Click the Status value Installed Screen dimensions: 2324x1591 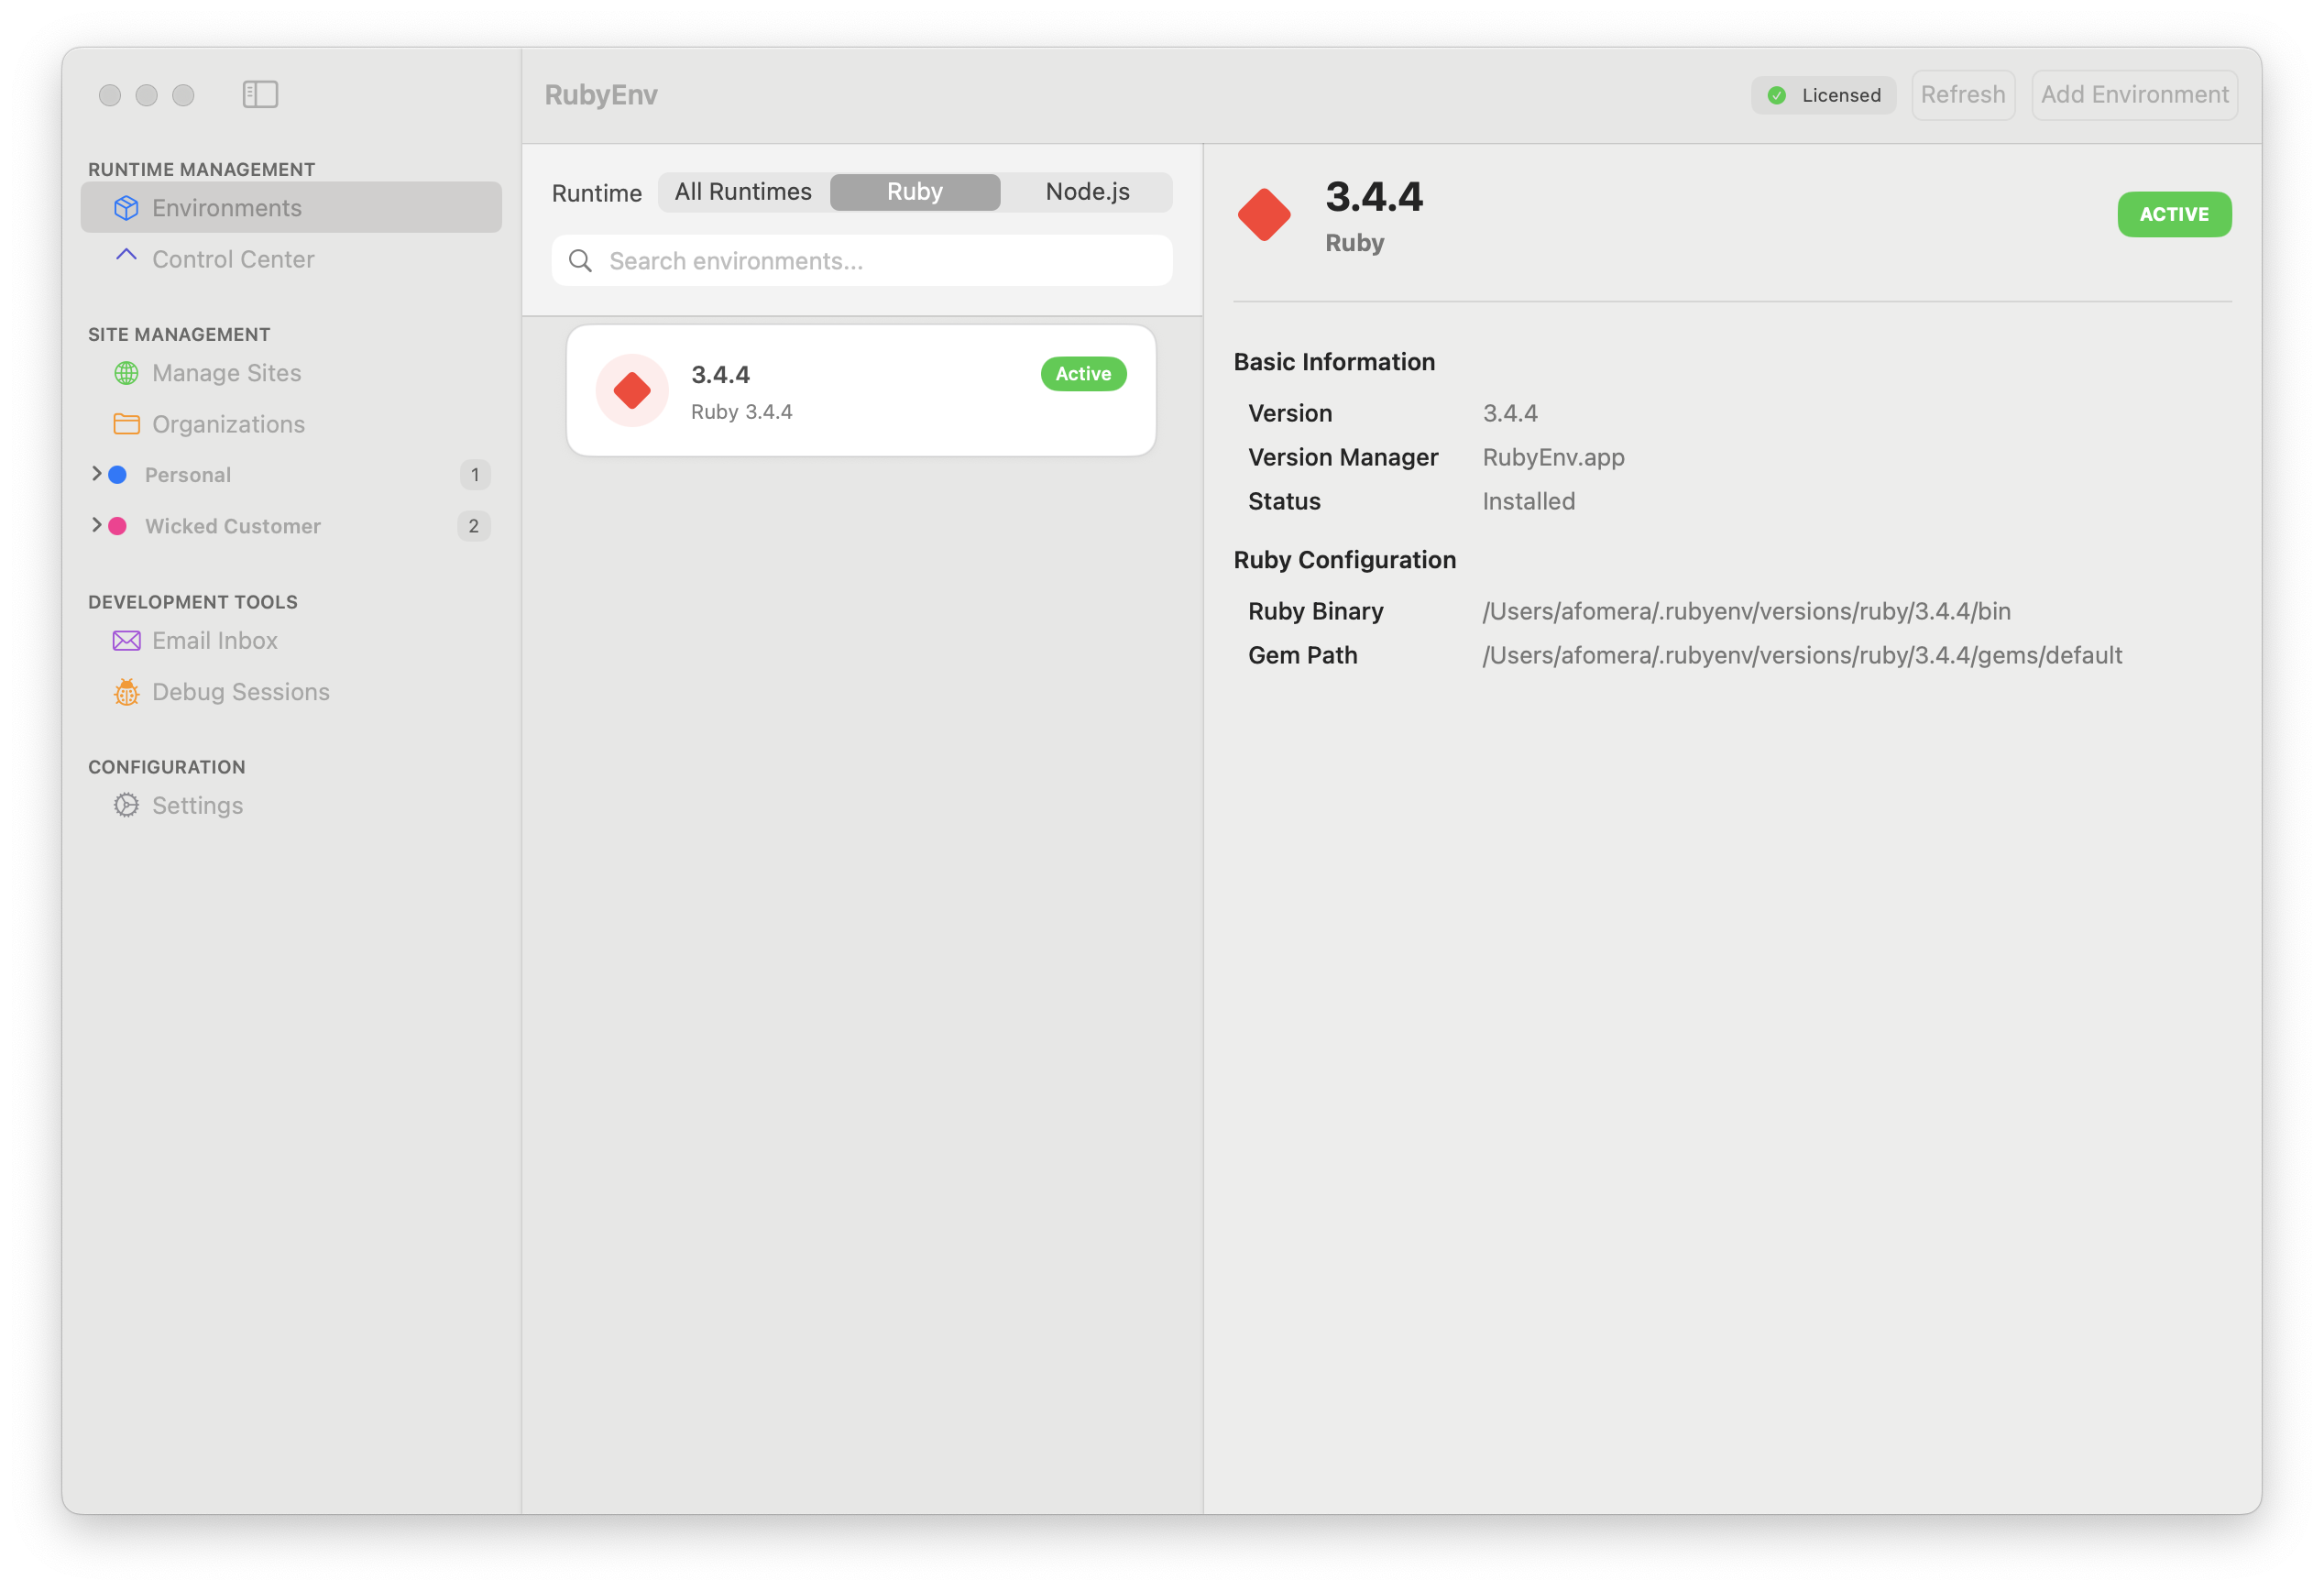pyautogui.click(x=1528, y=501)
